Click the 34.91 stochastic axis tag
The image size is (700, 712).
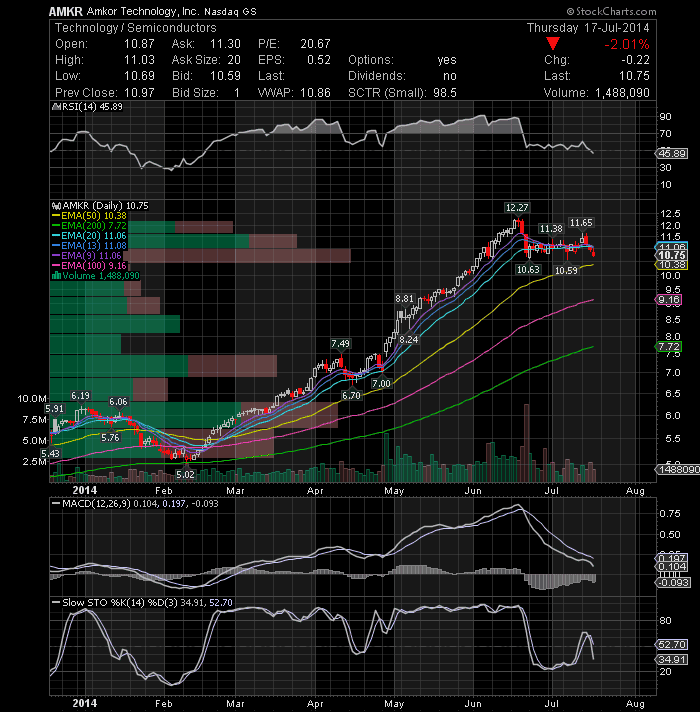click(x=672, y=660)
